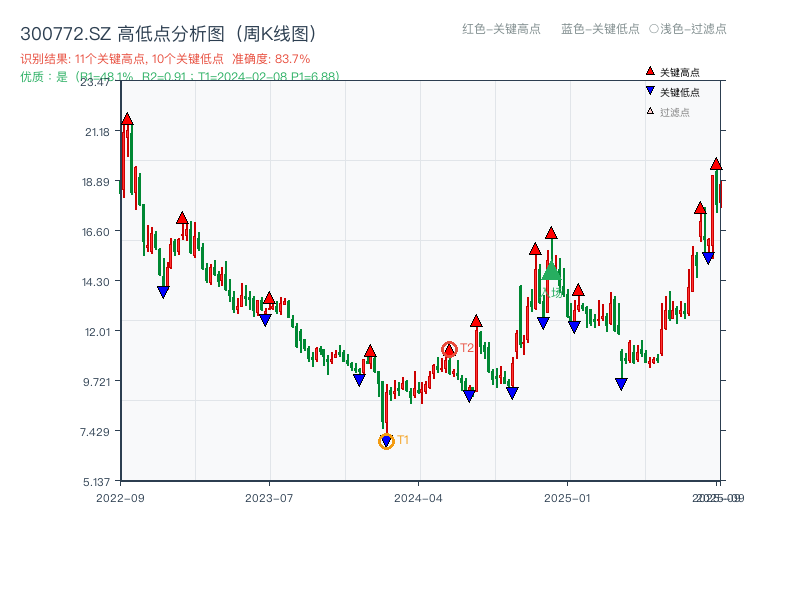Click a blue 关键低点 triangle near 2023-07
This screenshot has height=600, width=800.
point(265,318)
